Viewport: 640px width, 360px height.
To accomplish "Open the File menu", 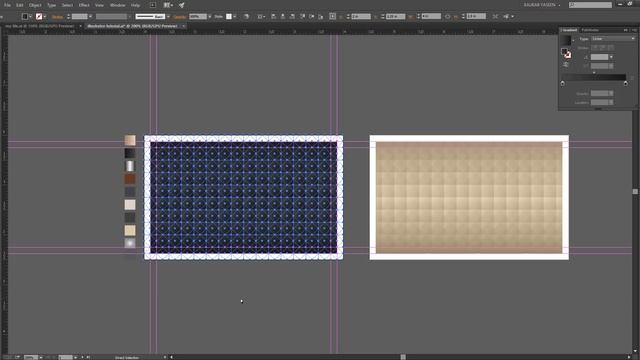I will pyautogui.click(x=7, y=5).
